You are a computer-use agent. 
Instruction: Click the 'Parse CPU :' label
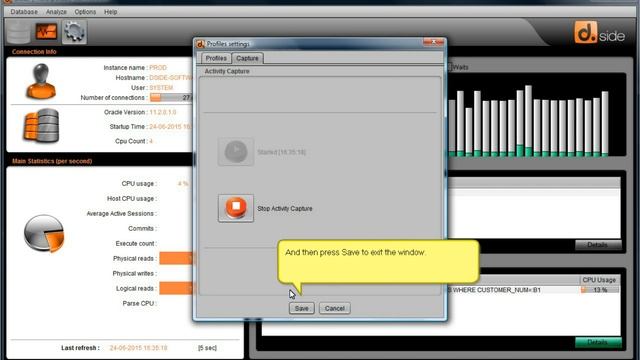coord(140,304)
